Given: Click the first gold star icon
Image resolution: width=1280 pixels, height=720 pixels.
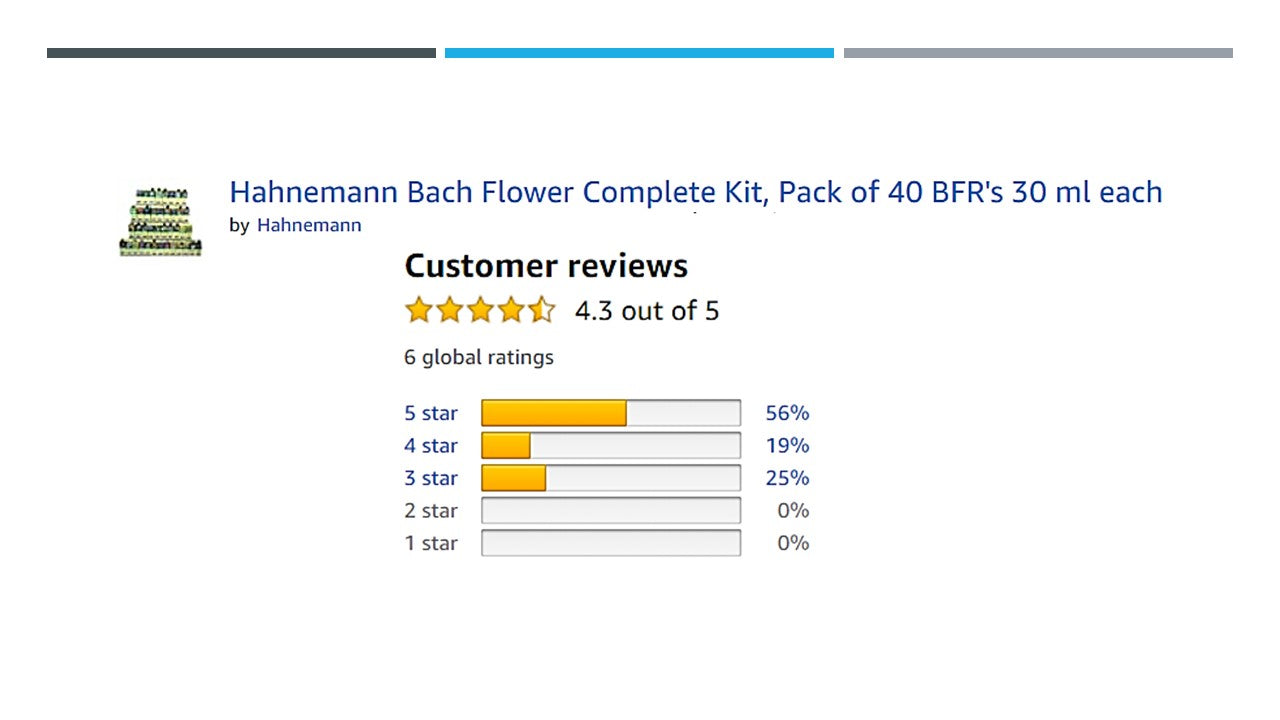Looking at the screenshot, I should (x=418, y=310).
